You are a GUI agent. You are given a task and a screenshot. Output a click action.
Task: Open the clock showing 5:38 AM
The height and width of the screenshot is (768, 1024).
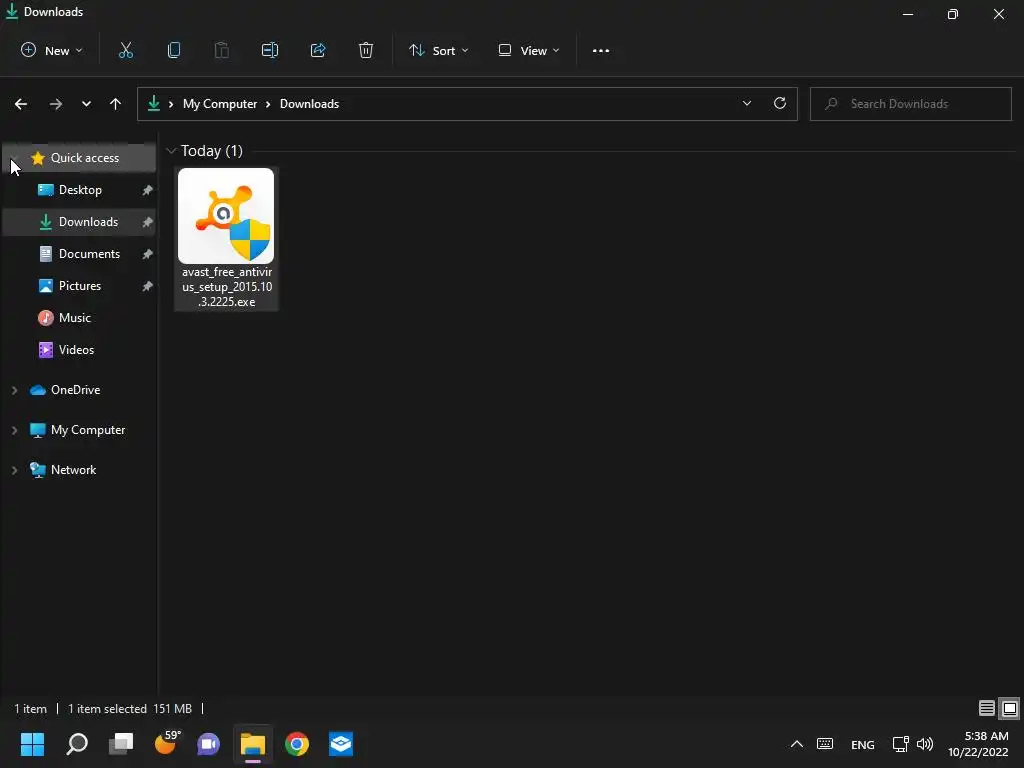978,744
